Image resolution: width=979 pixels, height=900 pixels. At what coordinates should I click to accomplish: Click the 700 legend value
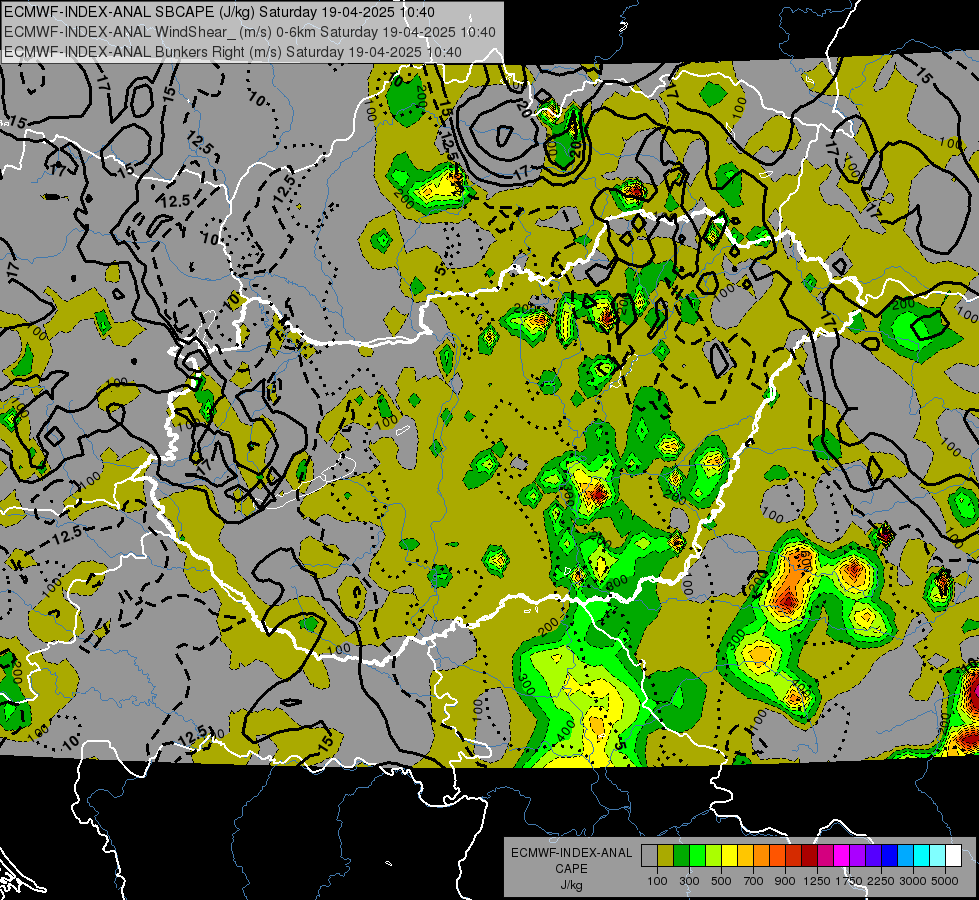(x=754, y=881)
